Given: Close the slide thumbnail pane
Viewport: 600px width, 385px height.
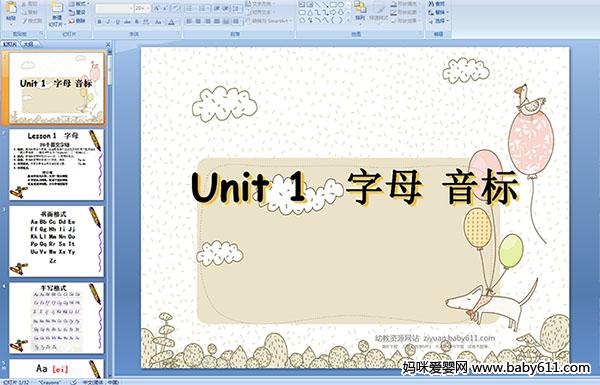Looking at the screenshot, I should (x=108, y=44).
